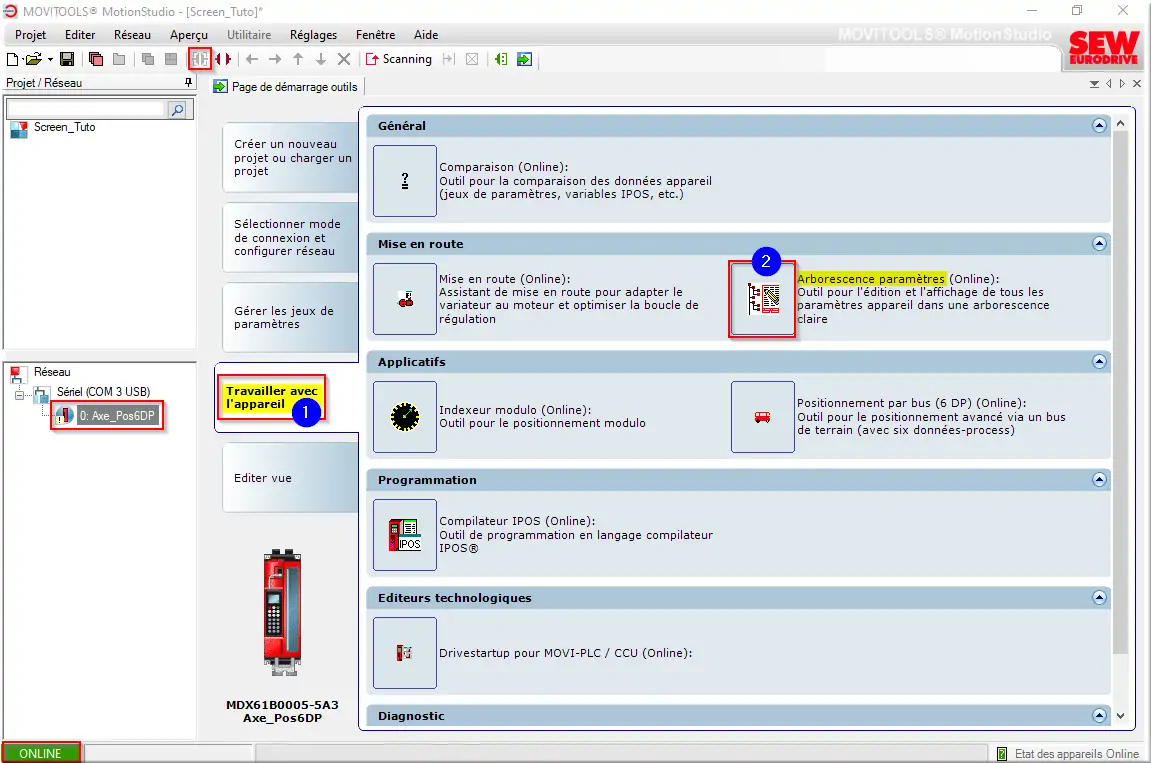The width and height of the screenshot is (1151, 763).
Task: Click the MDX61B0005-5A3 device image
Action: 283,612
